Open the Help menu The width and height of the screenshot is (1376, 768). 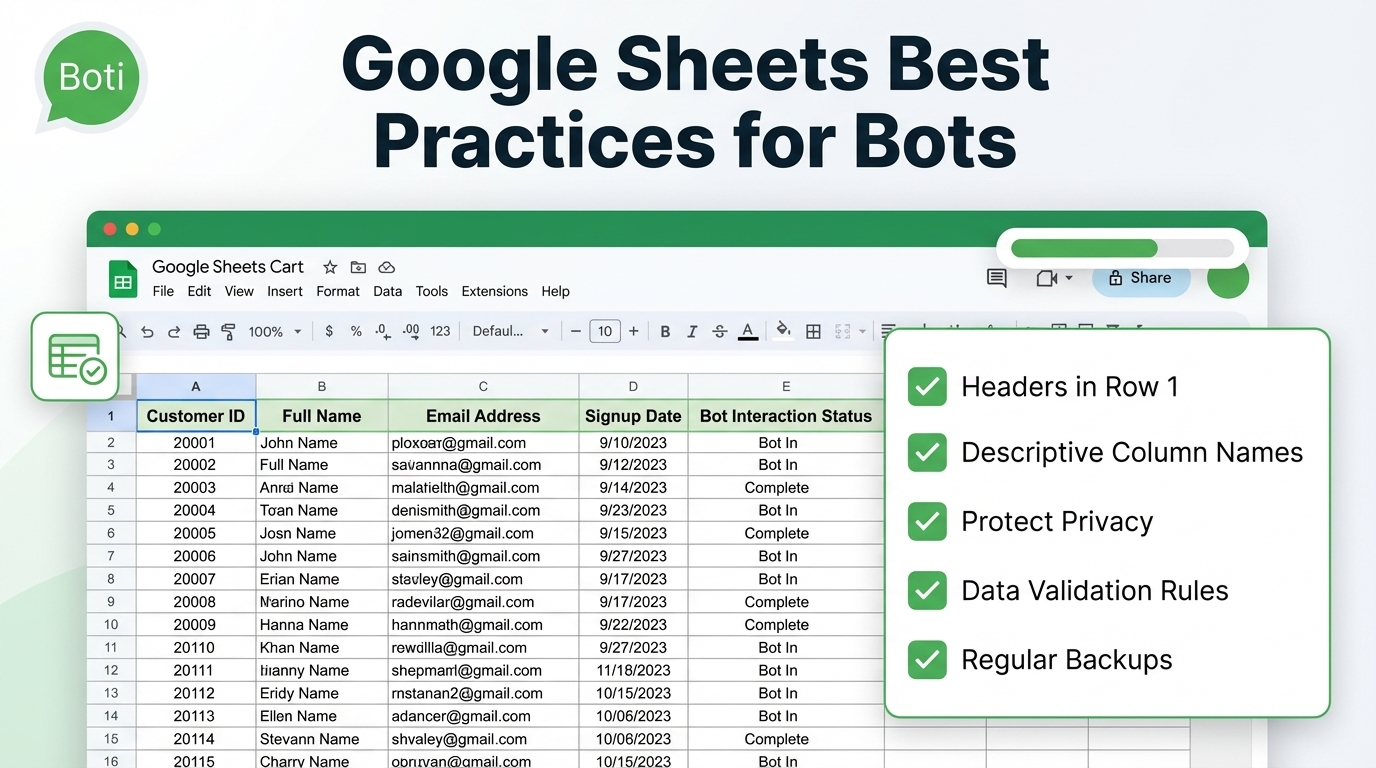[555, 291]
